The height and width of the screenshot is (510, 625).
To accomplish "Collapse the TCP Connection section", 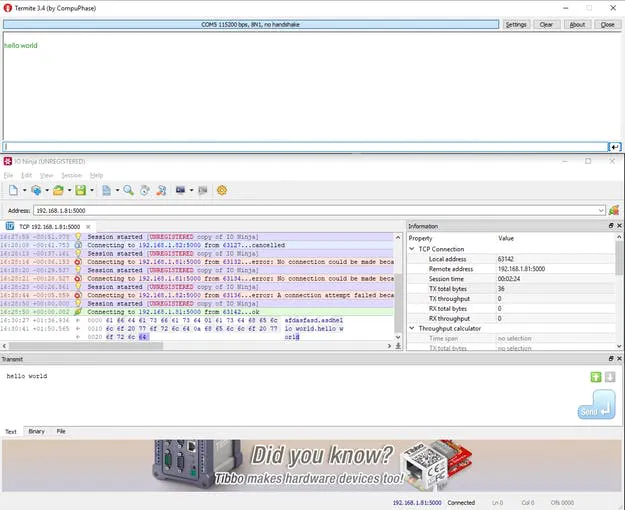I will pos(412,249).
